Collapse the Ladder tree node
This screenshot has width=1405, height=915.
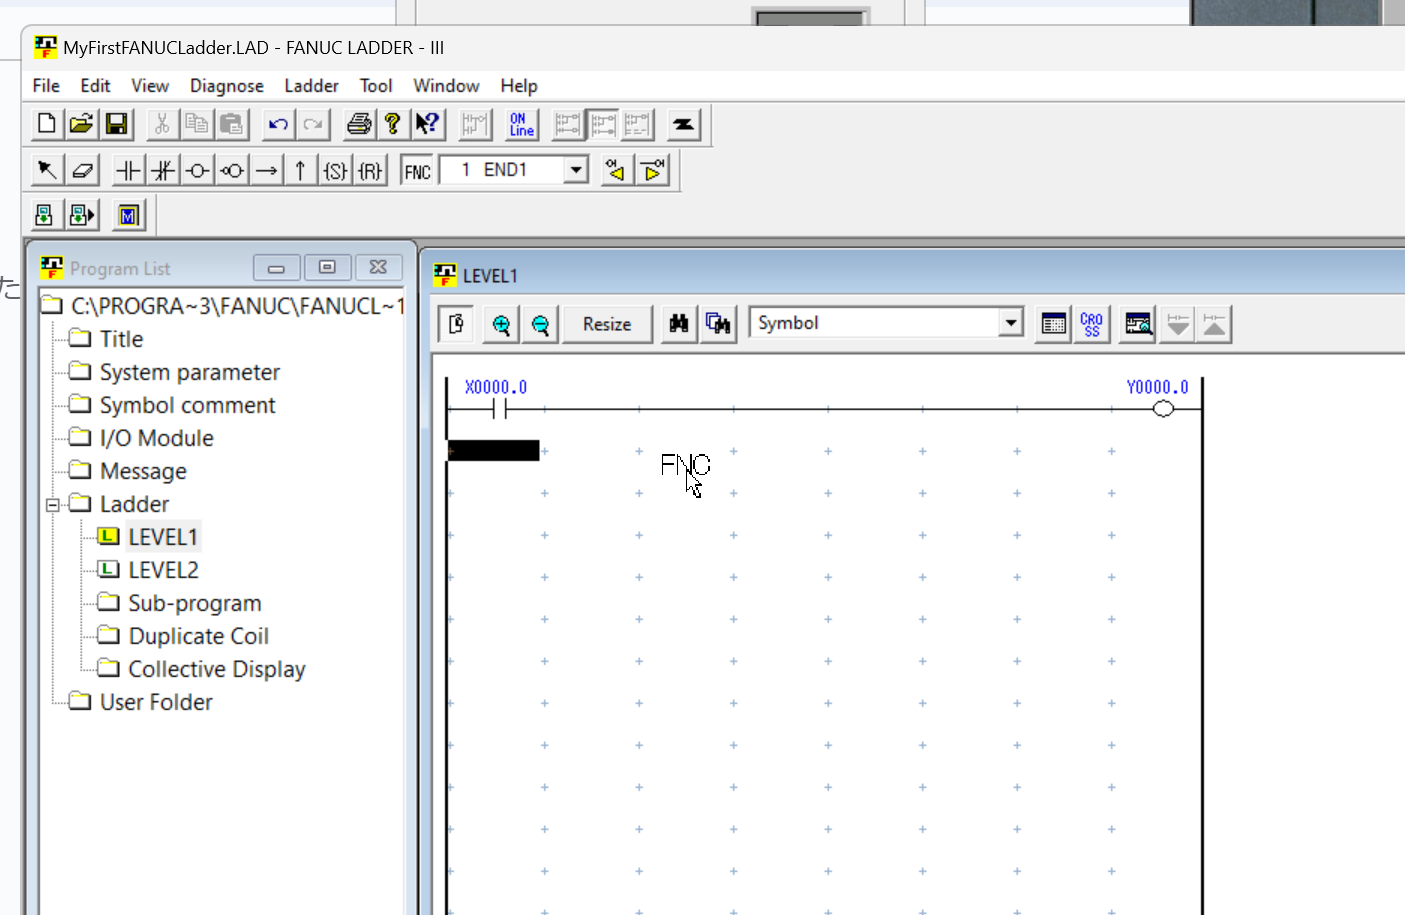tap(53, 505)
